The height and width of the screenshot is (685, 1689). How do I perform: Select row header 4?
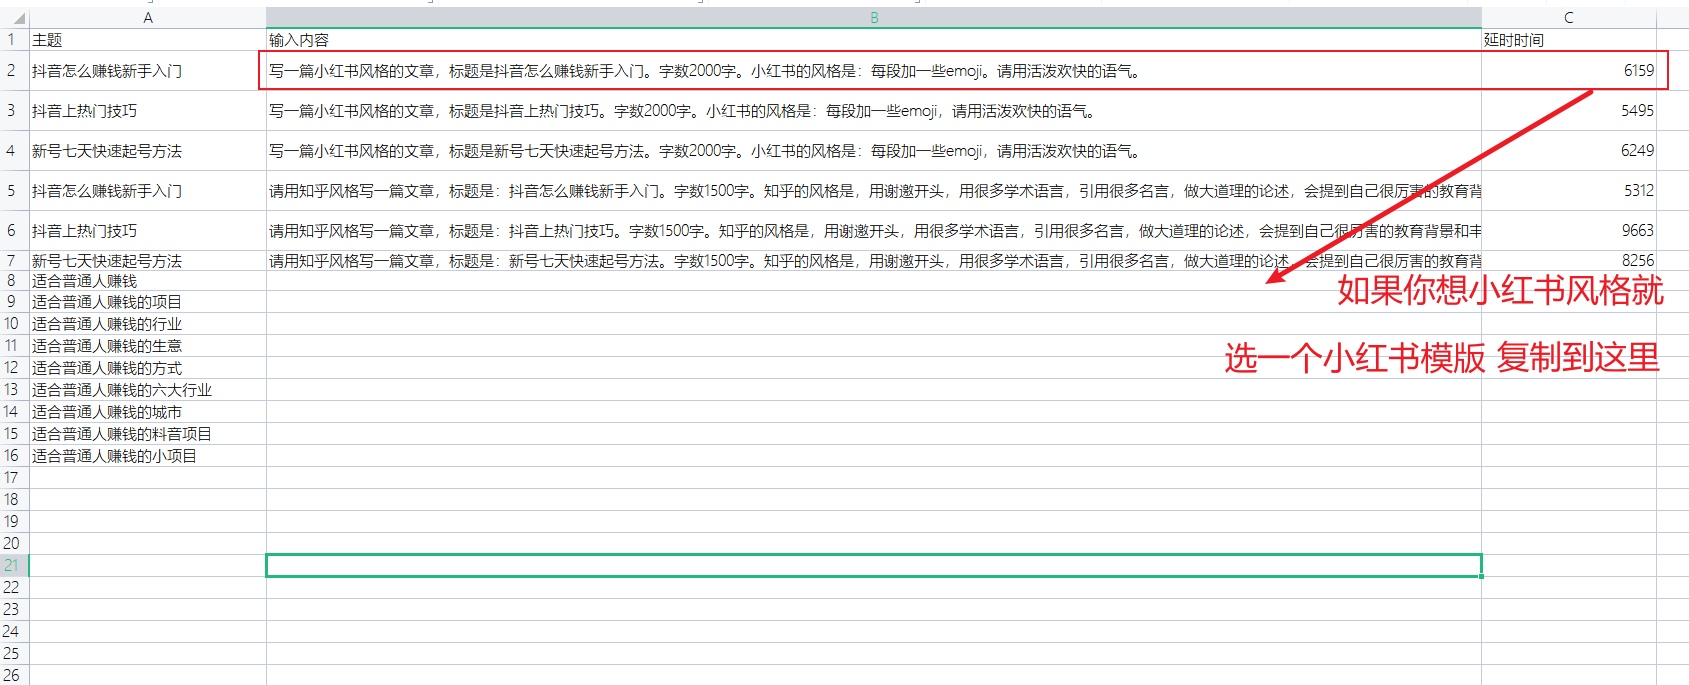[x=14, y=151]
